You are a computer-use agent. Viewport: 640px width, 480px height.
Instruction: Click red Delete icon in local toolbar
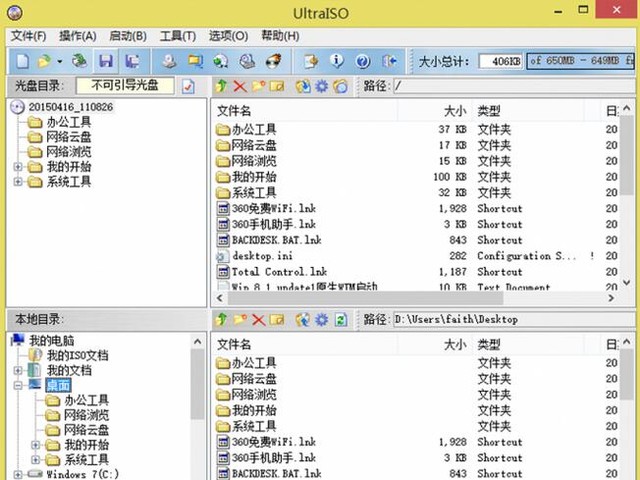click(258, 320)
